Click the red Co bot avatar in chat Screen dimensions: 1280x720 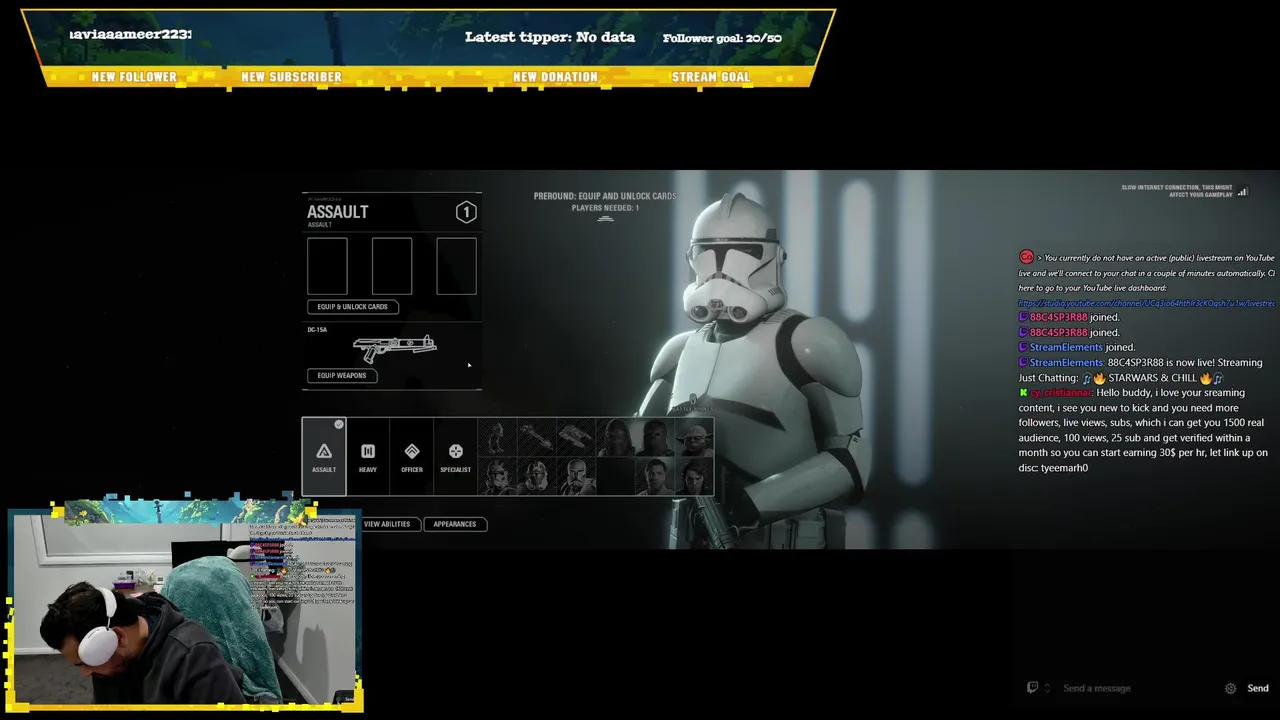[x=1026, y=257]
